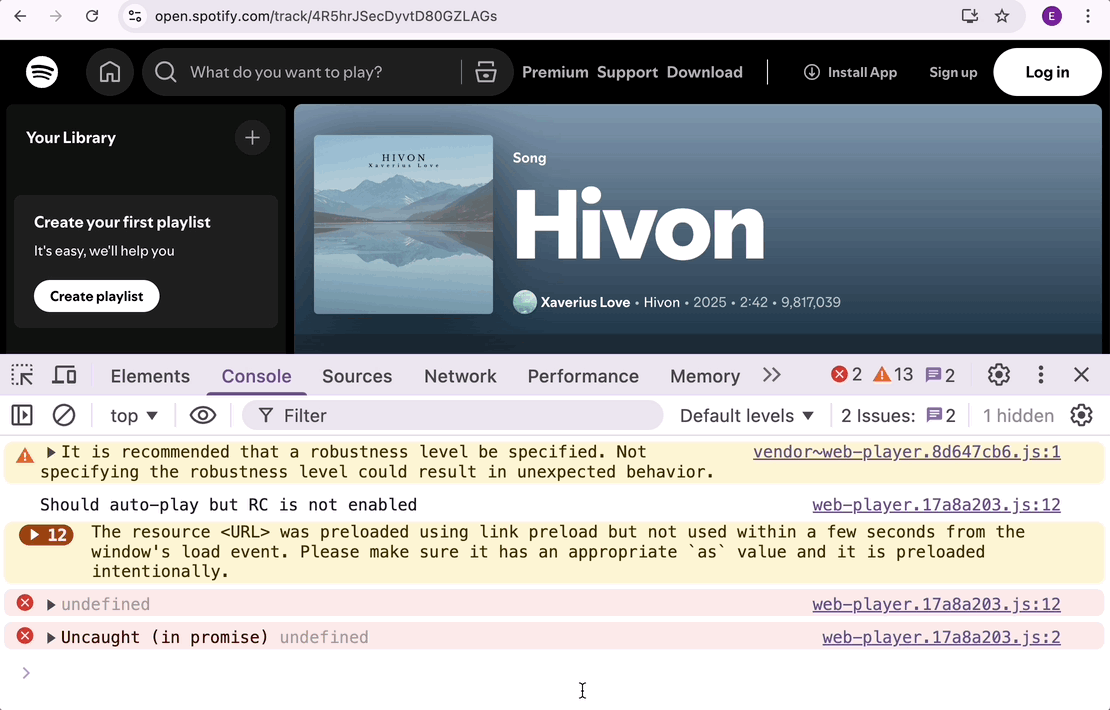
Task: Toggle the console sidebar icon
Action: [22, 416]
